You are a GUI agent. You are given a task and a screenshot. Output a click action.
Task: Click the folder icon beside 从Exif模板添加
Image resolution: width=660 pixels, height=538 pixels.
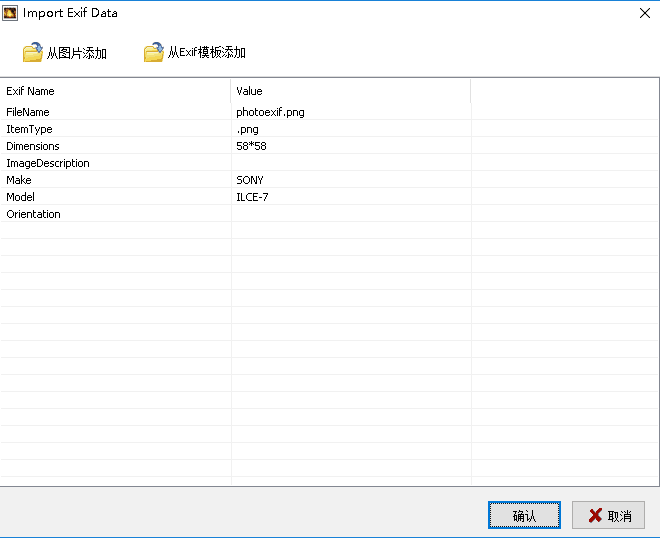pyautogui.click(x=153, y=53)
